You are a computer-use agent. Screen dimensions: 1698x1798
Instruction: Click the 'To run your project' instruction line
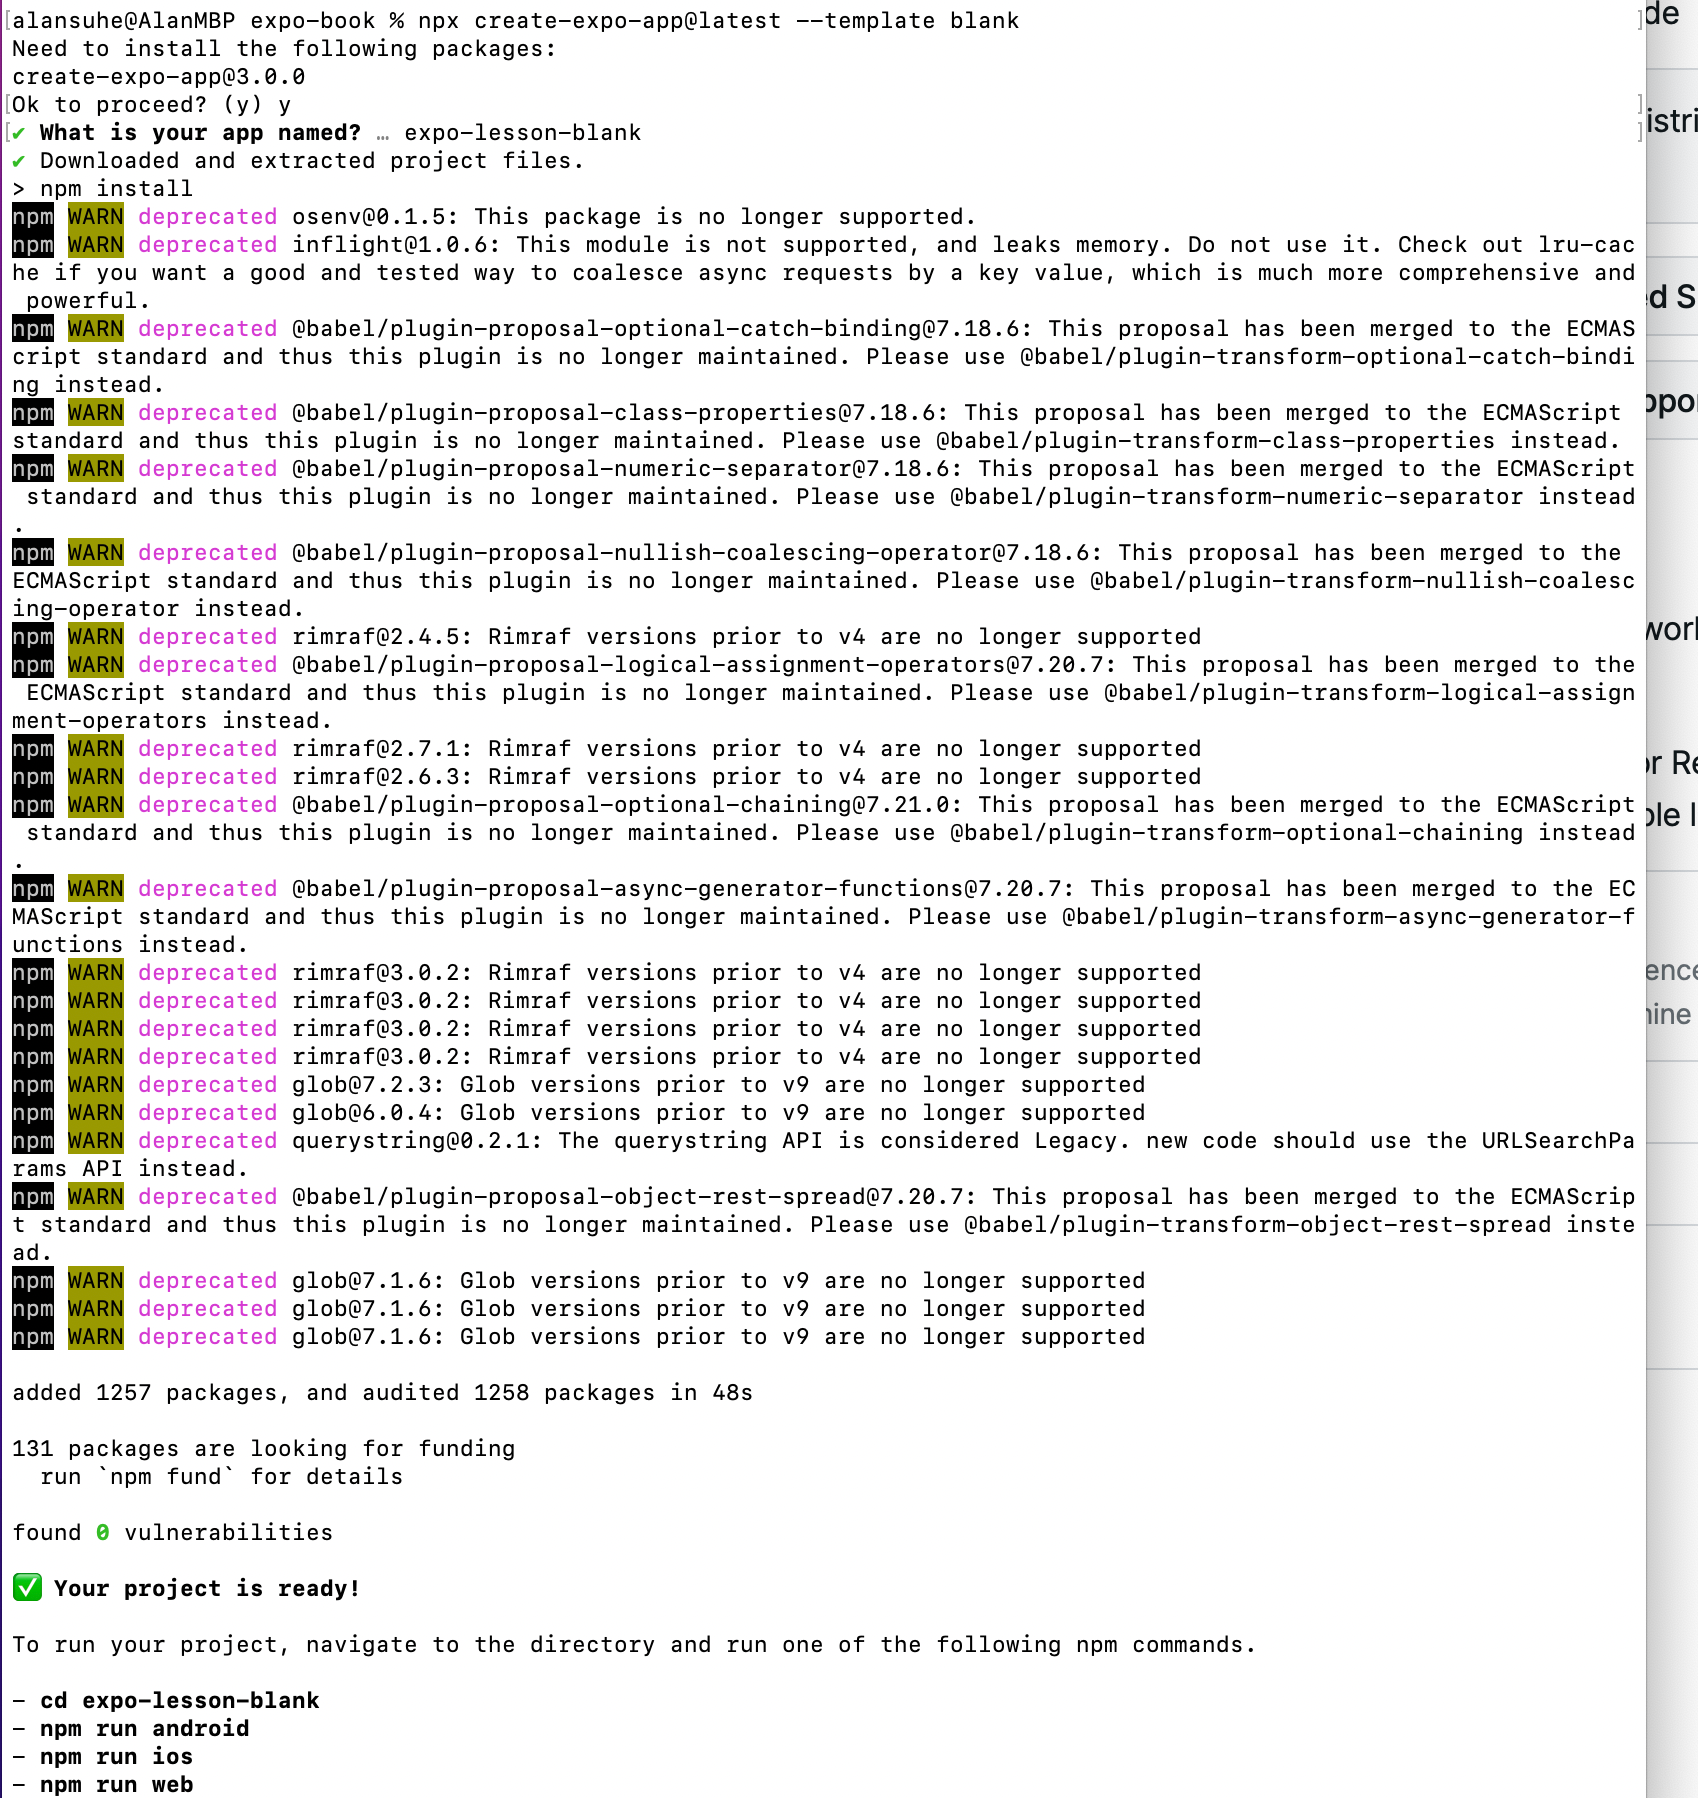[635, 1645]
